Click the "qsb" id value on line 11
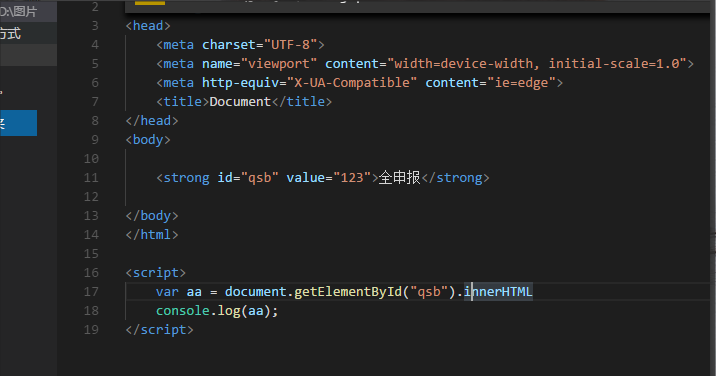This screenshot has width=716, height=376. tap(259, 178)
